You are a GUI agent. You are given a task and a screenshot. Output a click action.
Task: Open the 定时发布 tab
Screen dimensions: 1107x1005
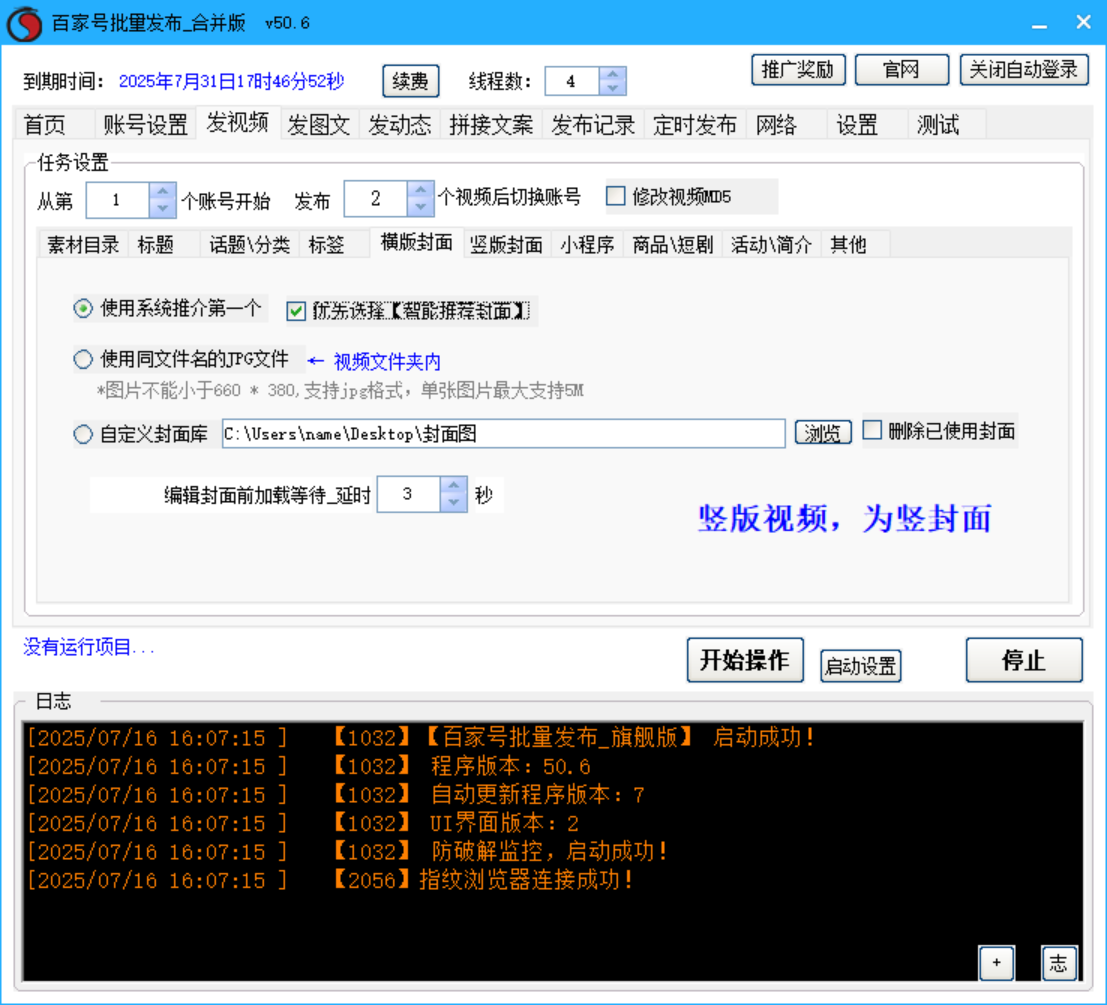695,125
